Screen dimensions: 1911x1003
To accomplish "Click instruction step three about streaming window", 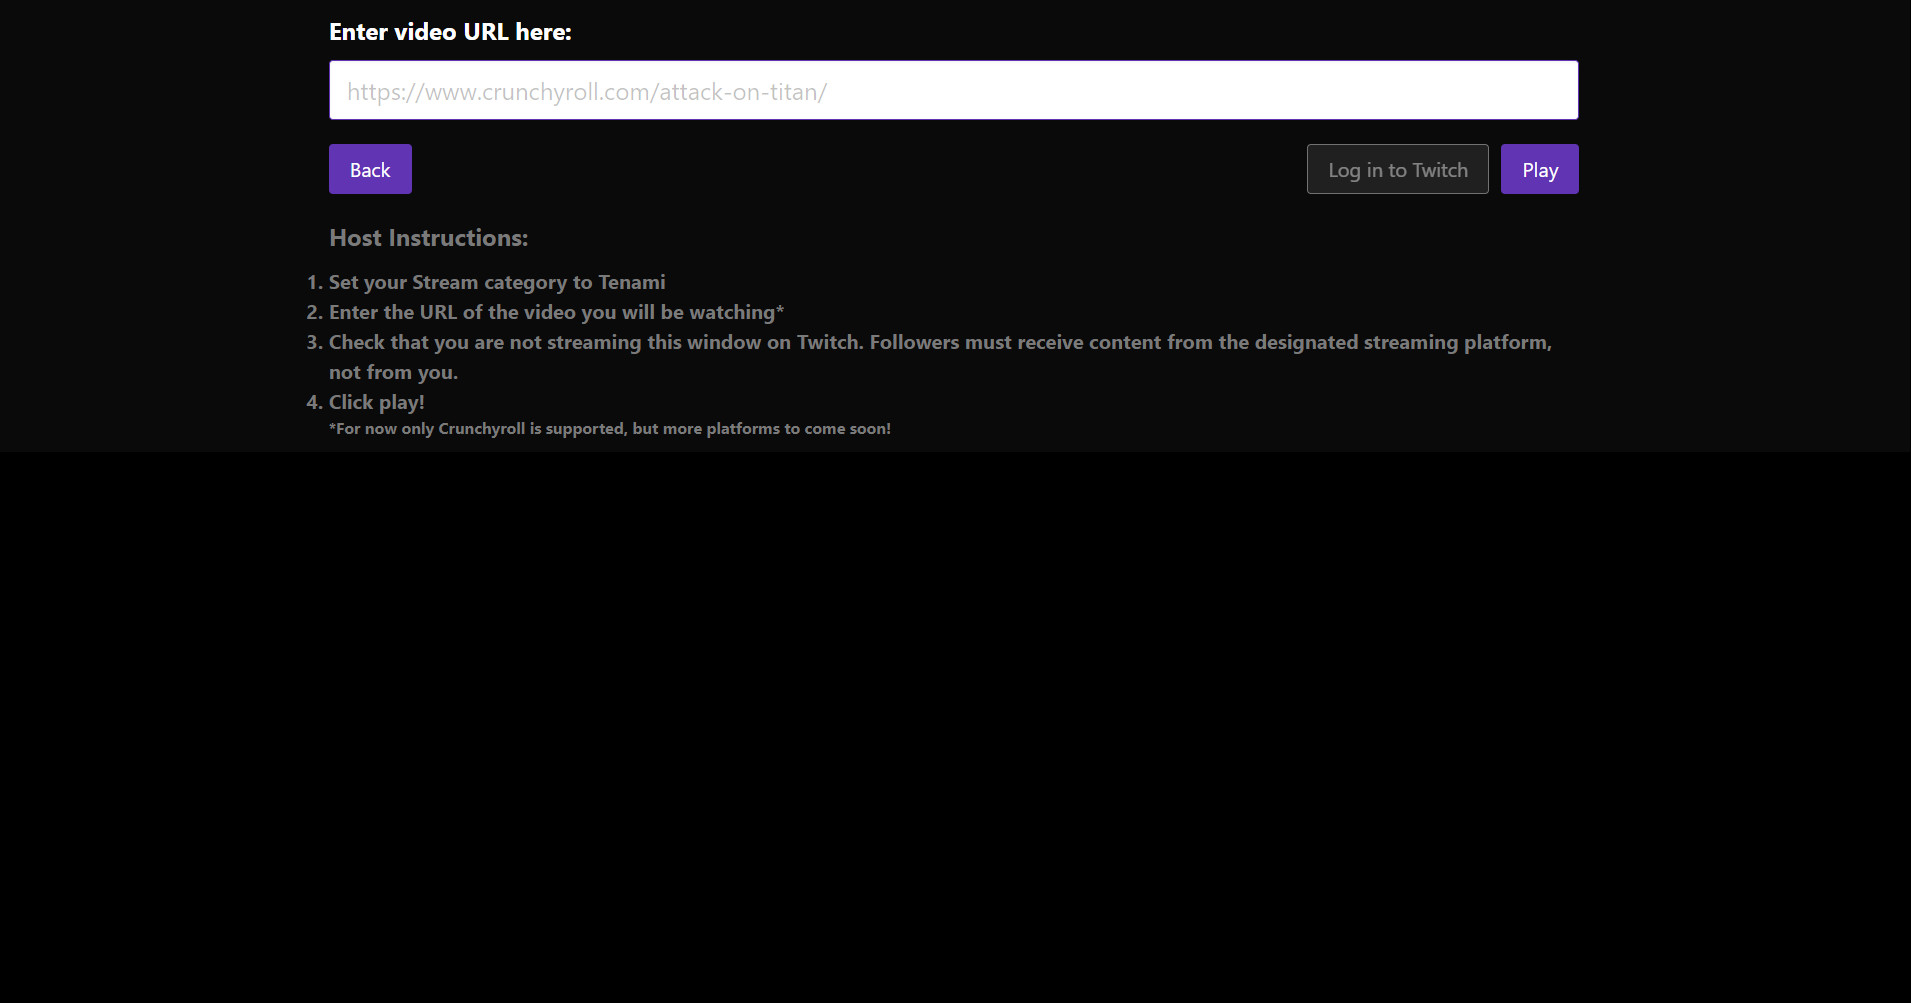I will tap(938, 342).
